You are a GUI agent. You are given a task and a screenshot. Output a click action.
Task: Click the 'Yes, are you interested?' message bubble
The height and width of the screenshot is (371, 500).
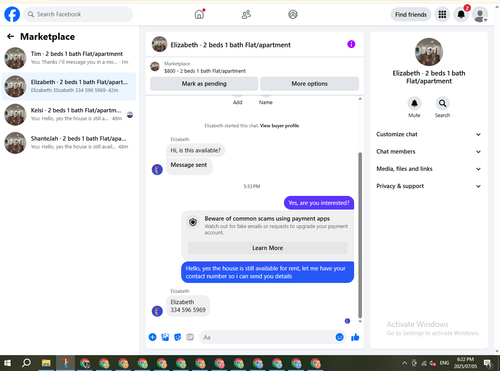[x=319, y=203]
